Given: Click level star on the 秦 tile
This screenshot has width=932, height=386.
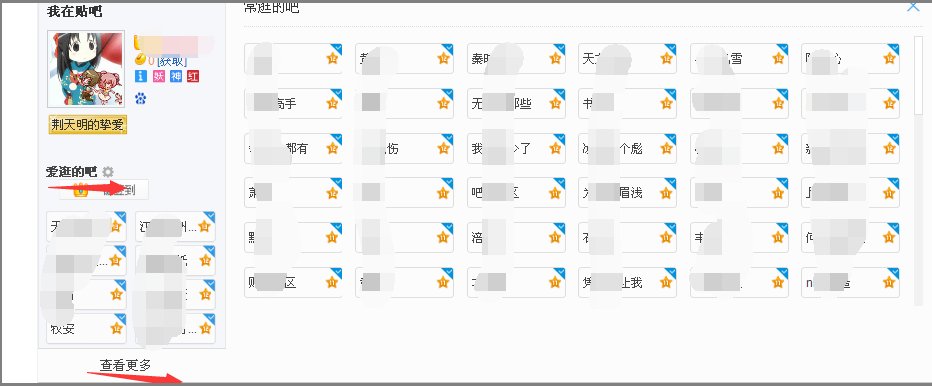Looking at the screenshot, I should pyautogui.click(x=555, y=58).
